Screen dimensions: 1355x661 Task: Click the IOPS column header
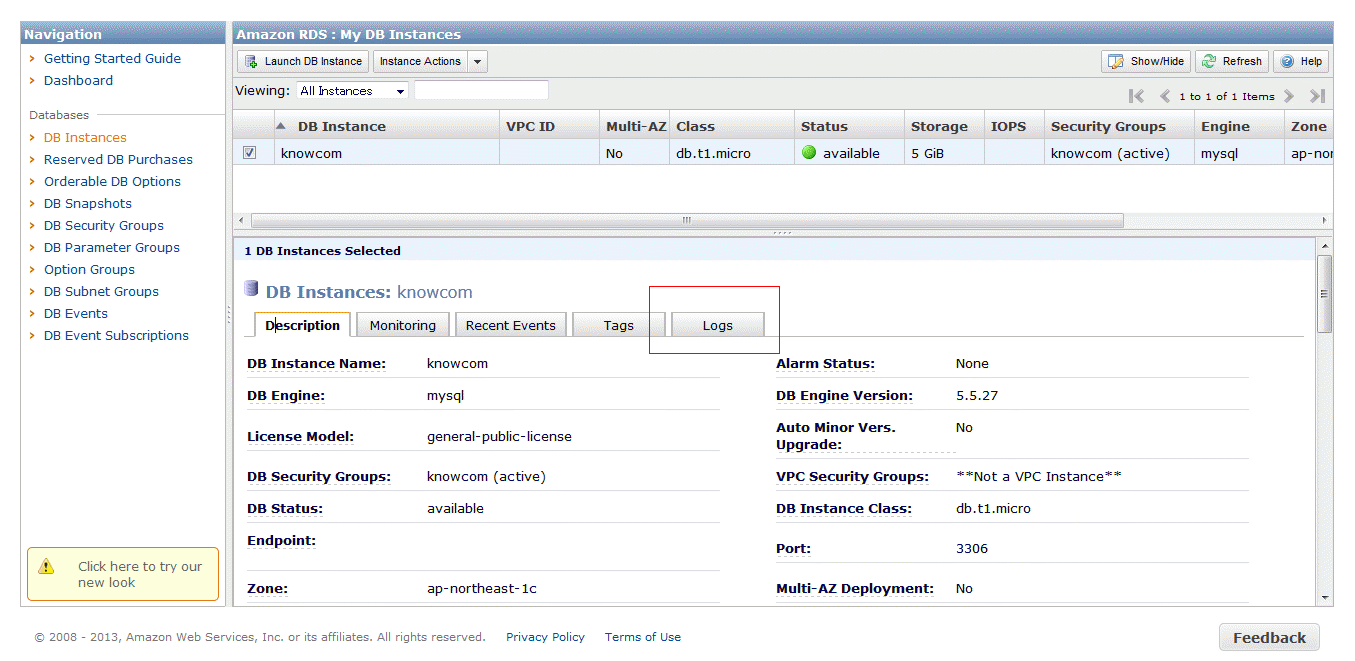coord(1014,127)
